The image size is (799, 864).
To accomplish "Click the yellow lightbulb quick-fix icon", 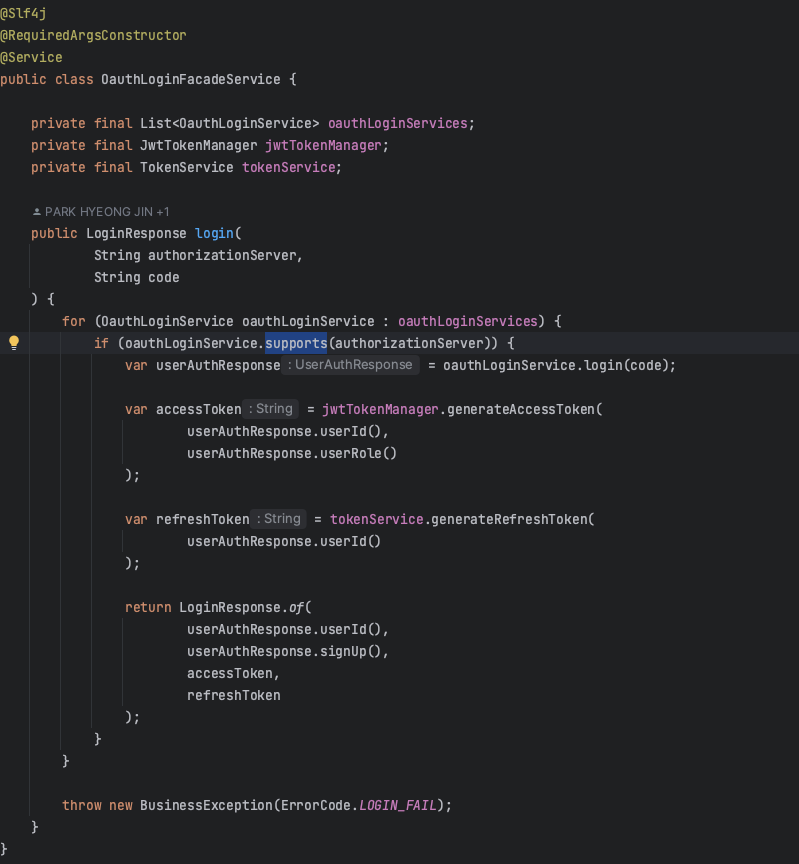I will point(14,343).
